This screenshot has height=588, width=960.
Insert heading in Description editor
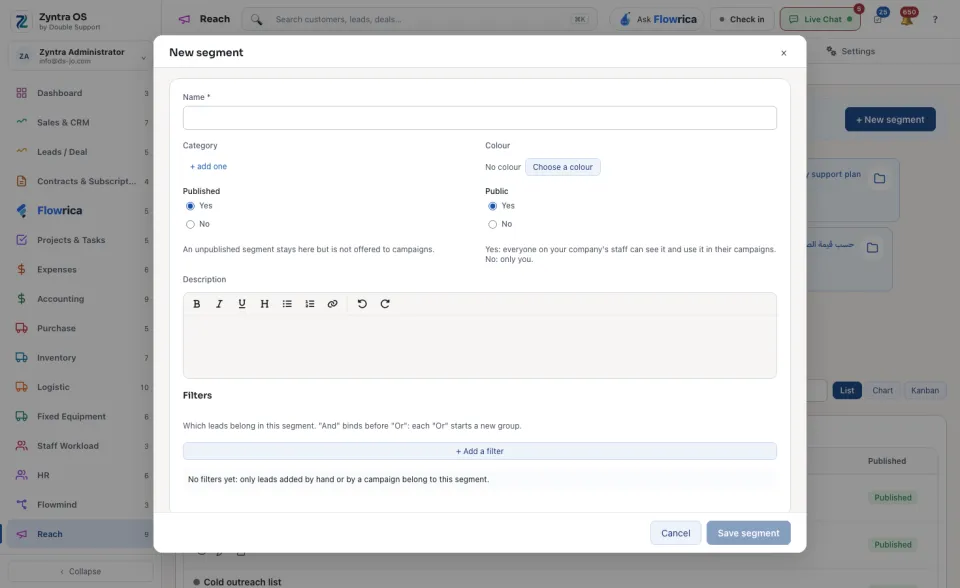tap(264, 304)
